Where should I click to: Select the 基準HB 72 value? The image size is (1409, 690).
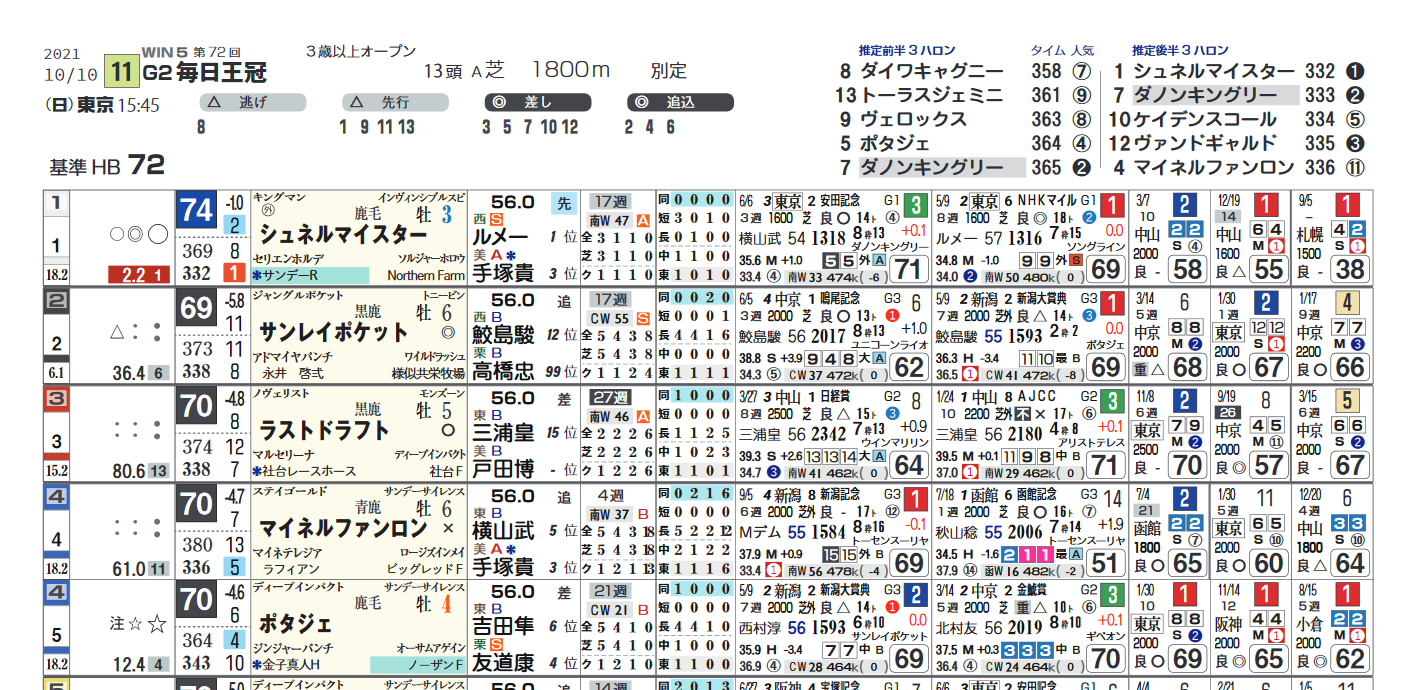pyautogui.click(x=107, y=165)
